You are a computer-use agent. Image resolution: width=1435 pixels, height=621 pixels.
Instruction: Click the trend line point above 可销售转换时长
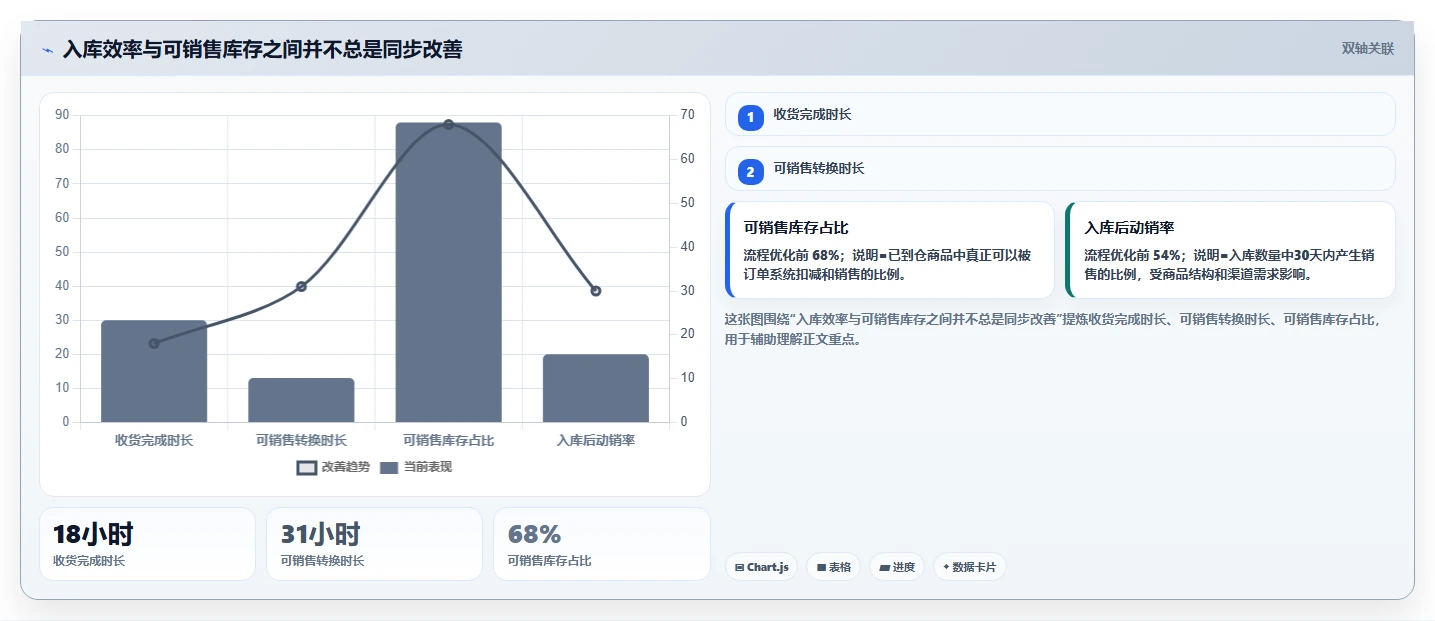click(301, 287)
